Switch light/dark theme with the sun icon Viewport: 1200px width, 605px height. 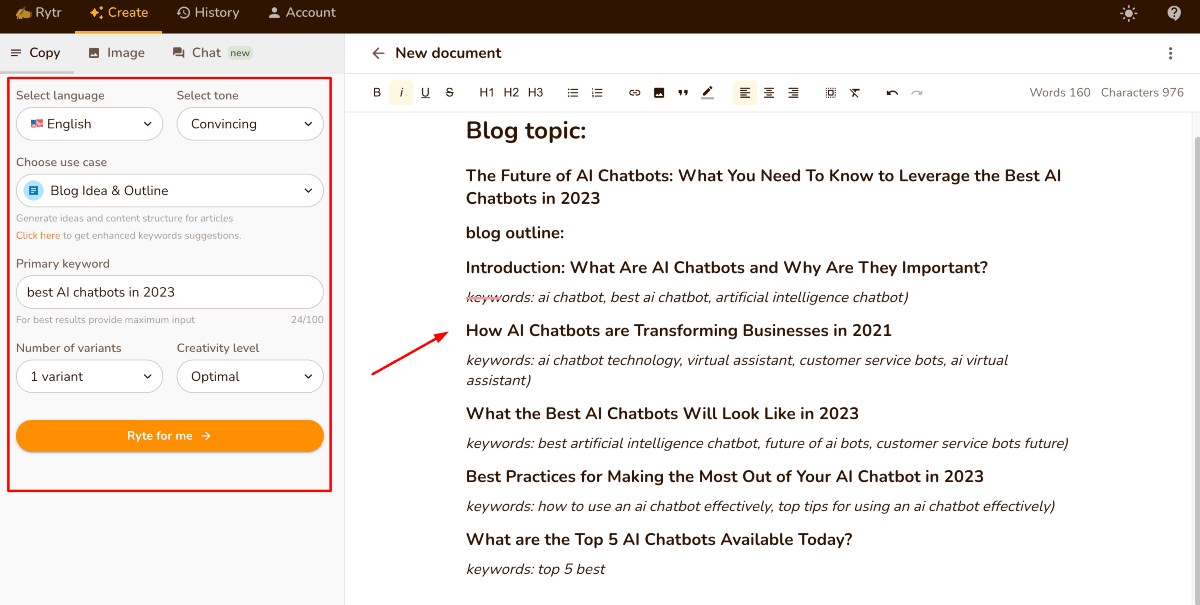[1129, 13]
